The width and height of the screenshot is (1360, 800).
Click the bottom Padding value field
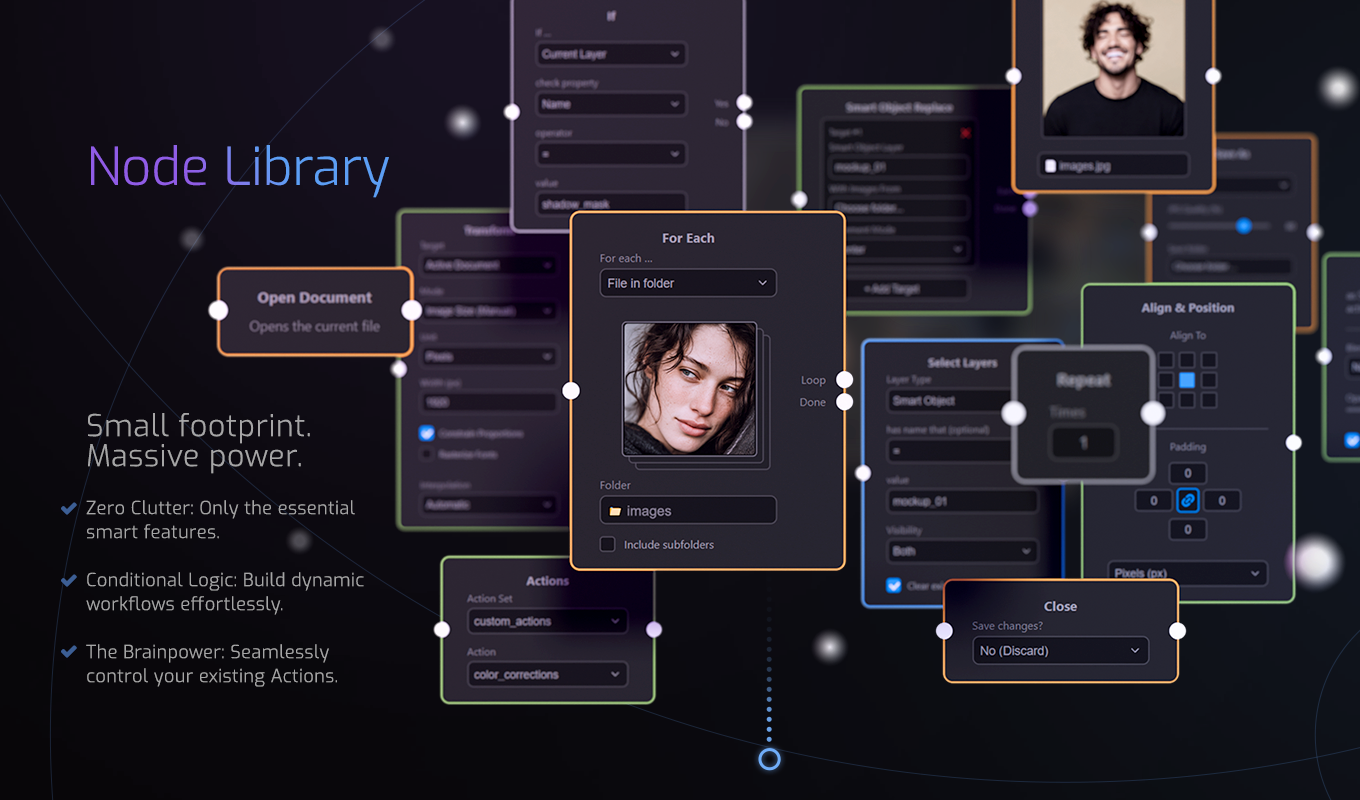pos(1188,529)
